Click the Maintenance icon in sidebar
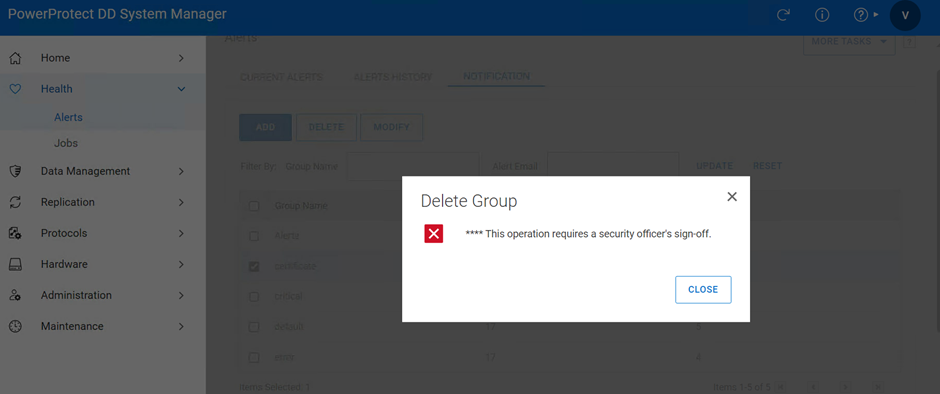This screenshot has height=394, width=940. pos(16,326)
